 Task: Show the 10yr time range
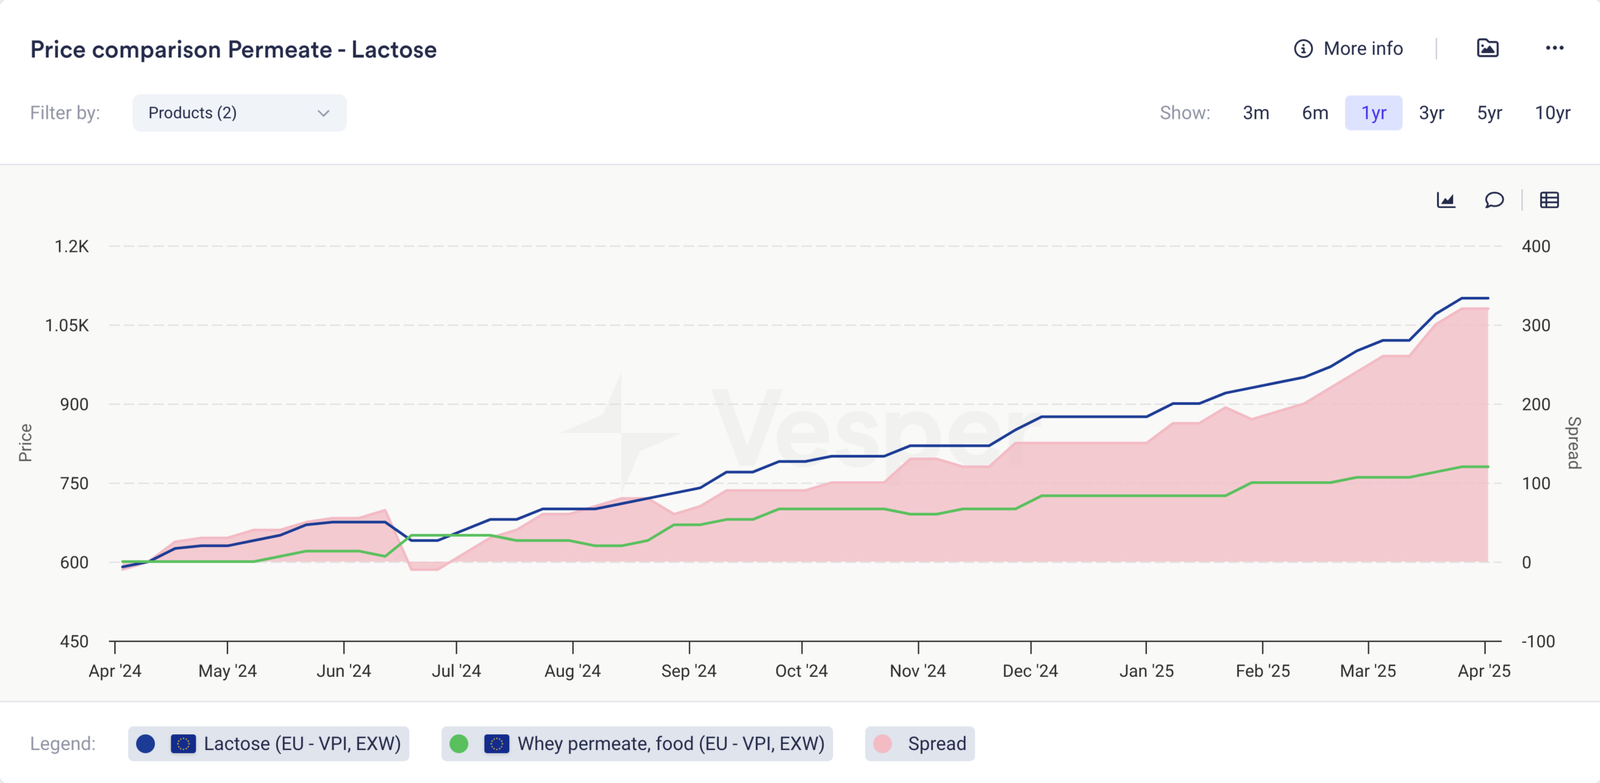click(1552, 113)
